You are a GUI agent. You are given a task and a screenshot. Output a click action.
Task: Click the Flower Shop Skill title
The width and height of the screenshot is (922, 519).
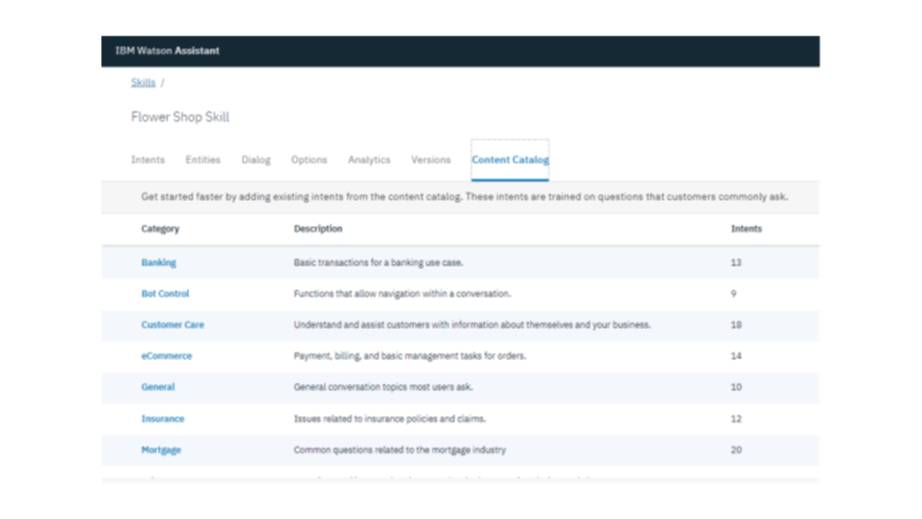pyautogui.click(x=180, y=117)
